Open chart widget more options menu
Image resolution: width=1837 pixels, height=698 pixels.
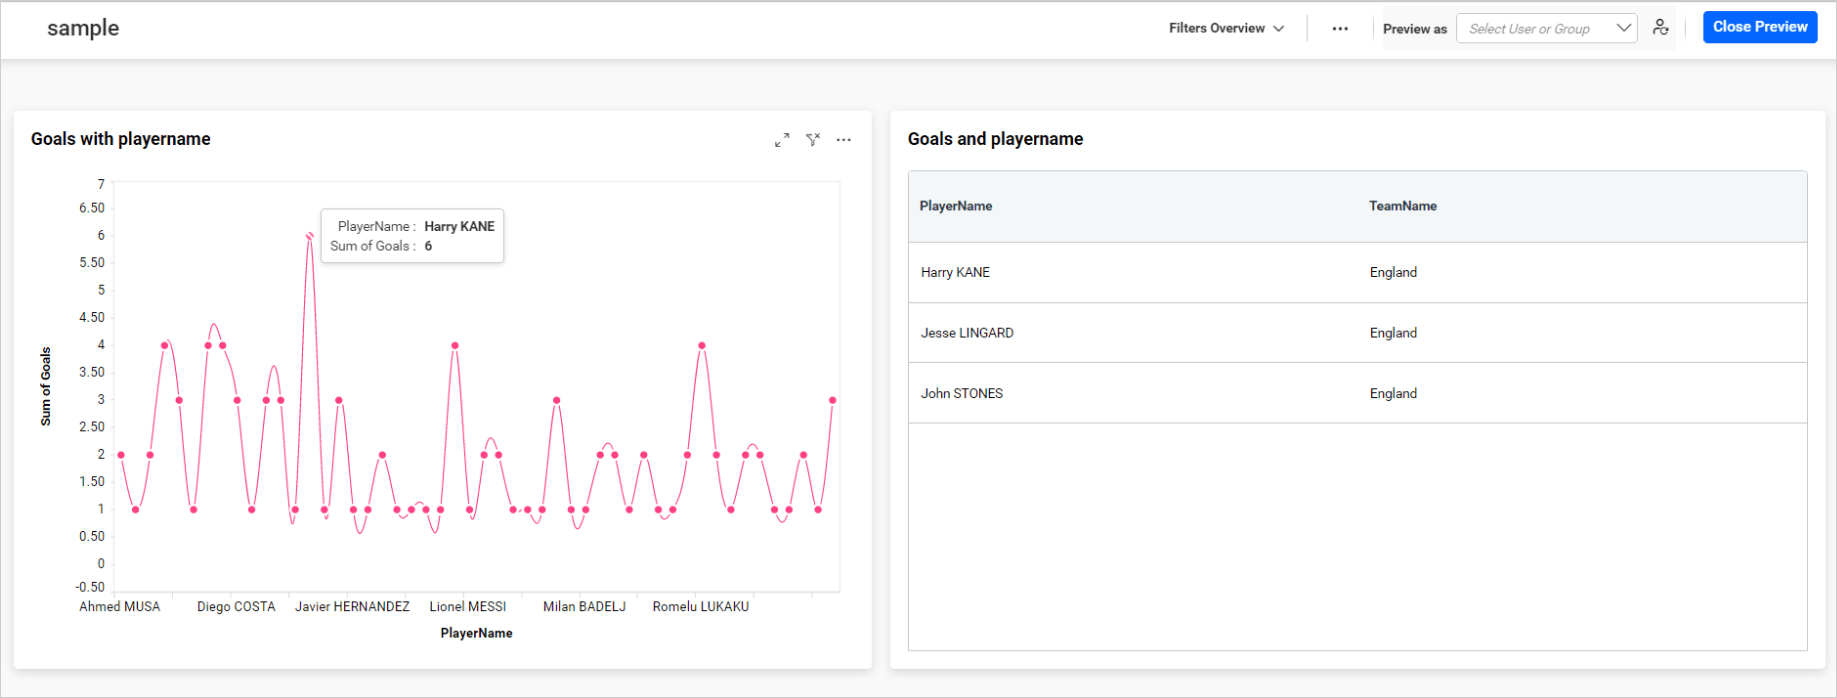[x=844, y=140]
